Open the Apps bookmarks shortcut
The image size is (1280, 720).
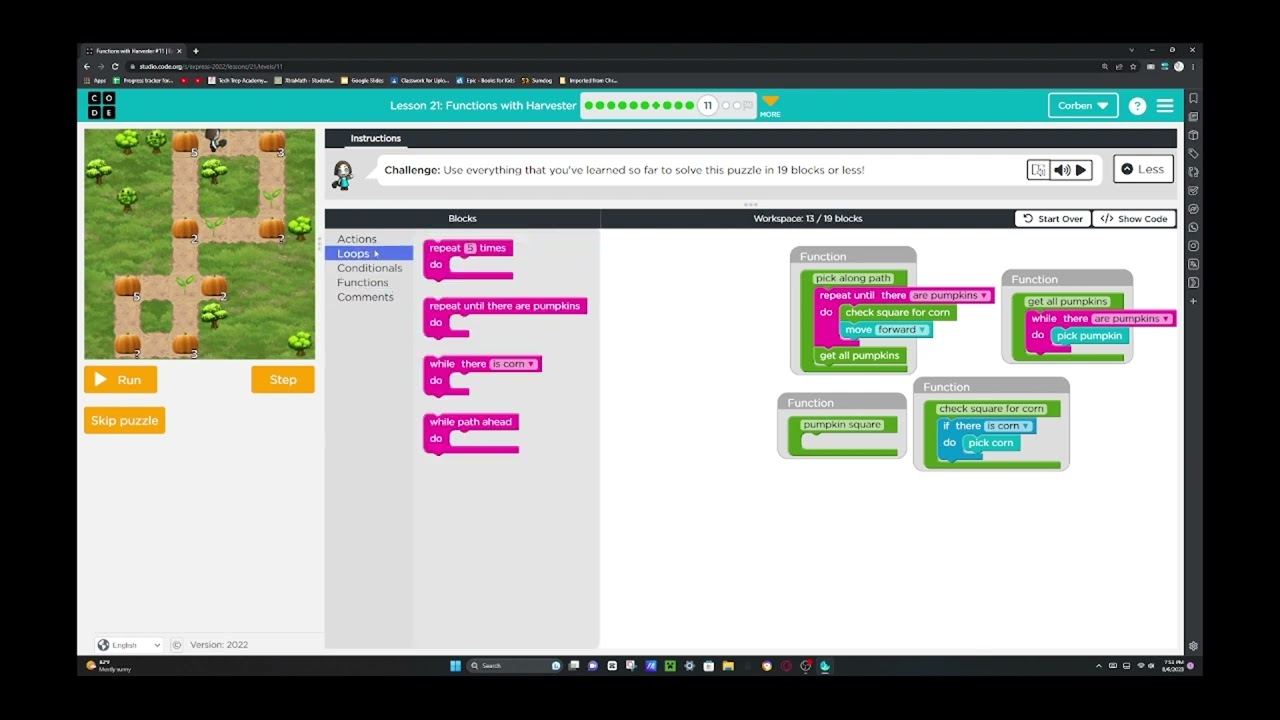pyautogui.click(x=95, y=80)
